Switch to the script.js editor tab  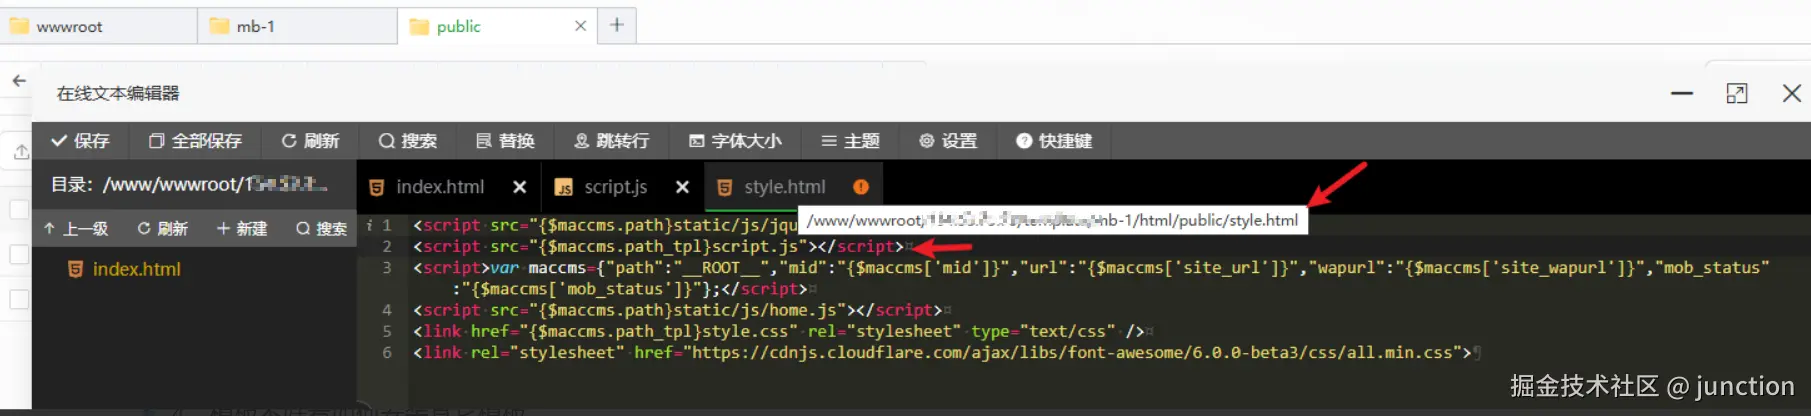click(616, 187)
